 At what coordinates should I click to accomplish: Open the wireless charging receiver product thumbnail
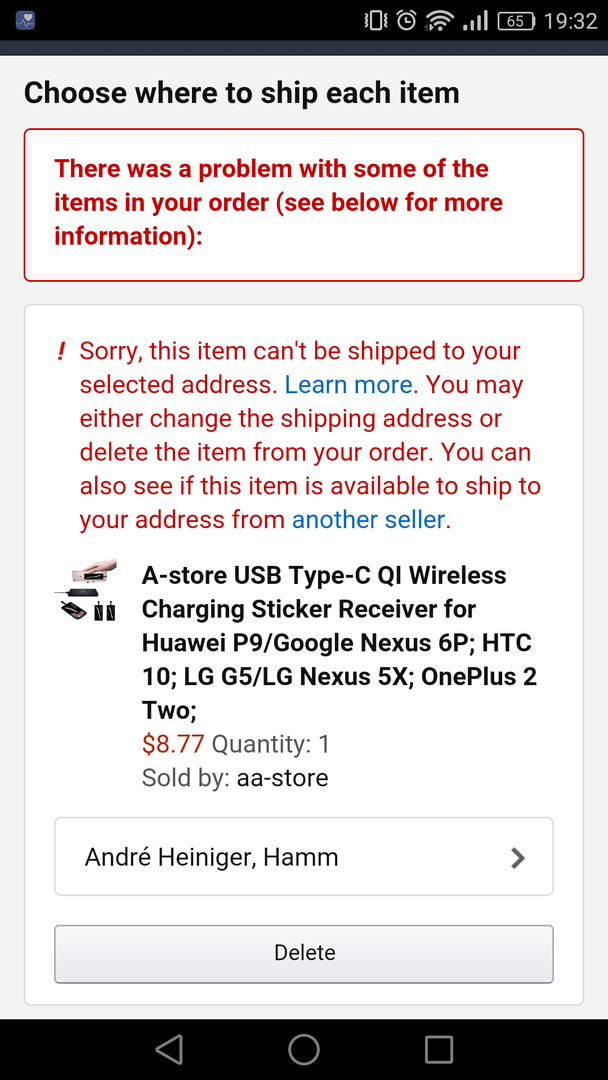click(85, 590)
